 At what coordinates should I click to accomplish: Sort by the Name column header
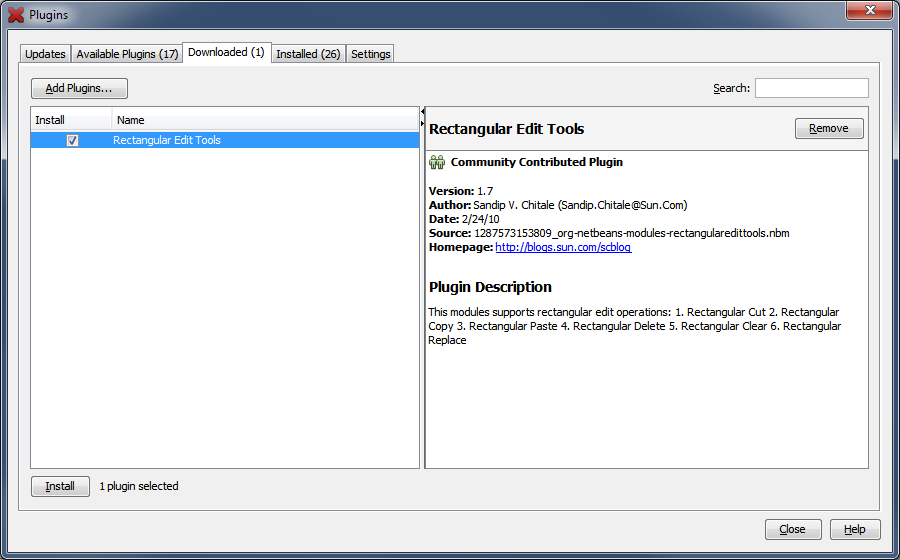pyautogui.click(x=265, y=120)
